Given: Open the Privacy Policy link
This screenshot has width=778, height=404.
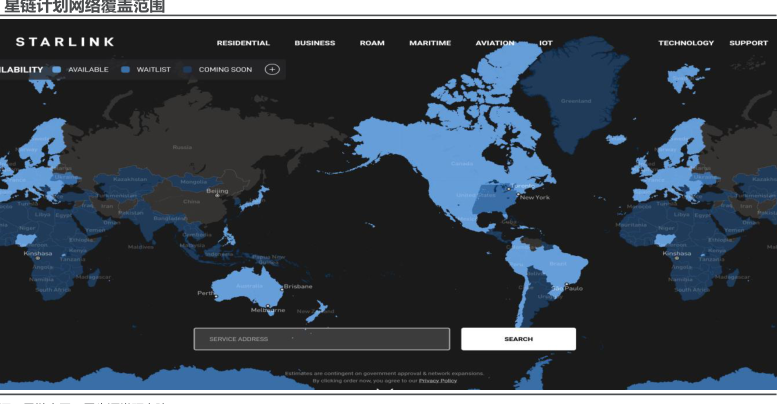Looking at the screenshot, I should [x=438, y=381].
